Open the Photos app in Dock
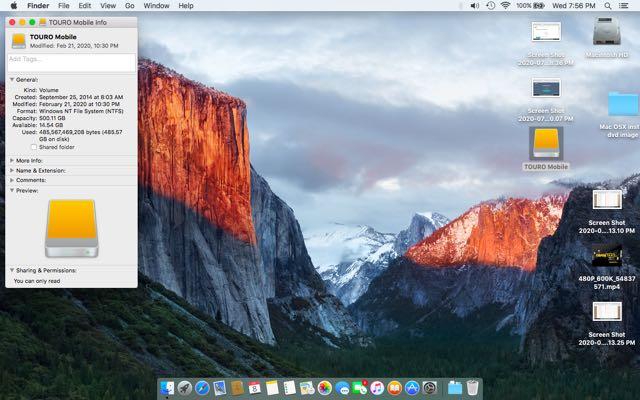The height and width of the screenshot is (400, 640). (x=324, y=387)
